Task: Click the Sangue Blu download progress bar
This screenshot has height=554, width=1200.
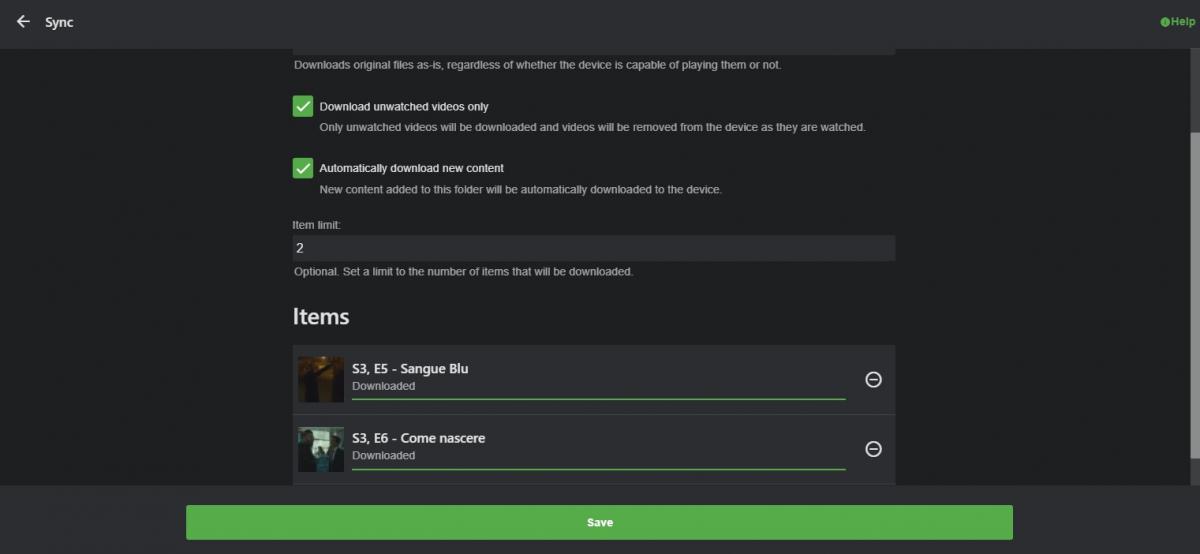Action: (598, 398)
